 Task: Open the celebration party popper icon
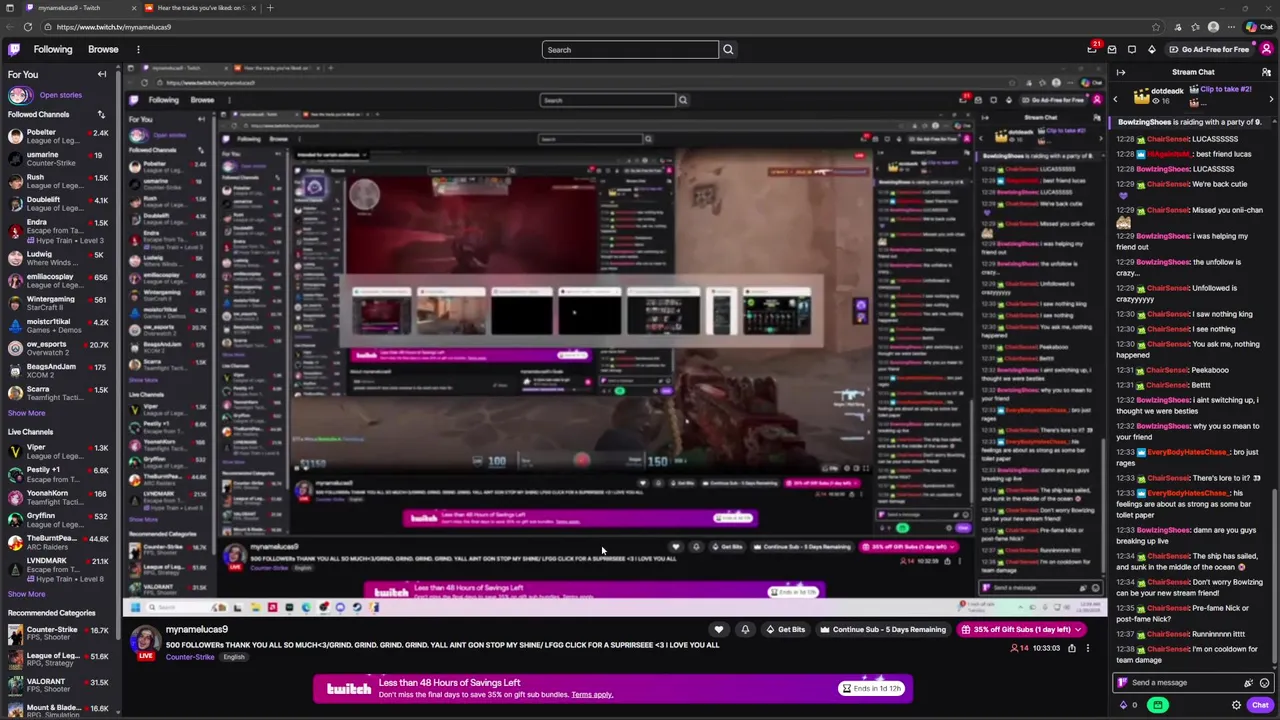1248,683
